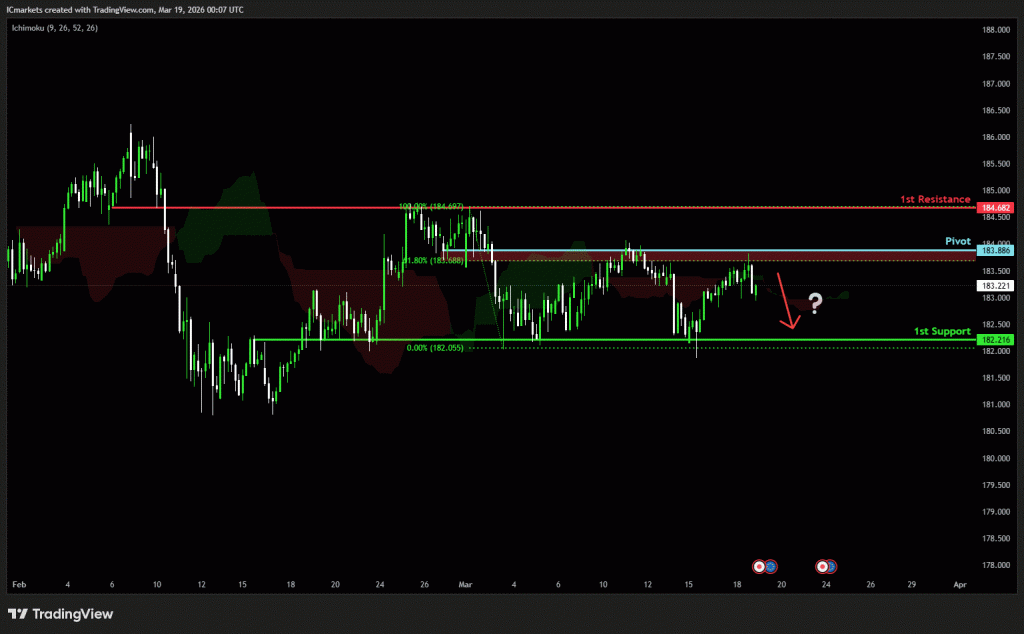This screenshot has width=1024, height=634.
Task: Click the red 184.682 price tag
Action: (x=997, y=208)
